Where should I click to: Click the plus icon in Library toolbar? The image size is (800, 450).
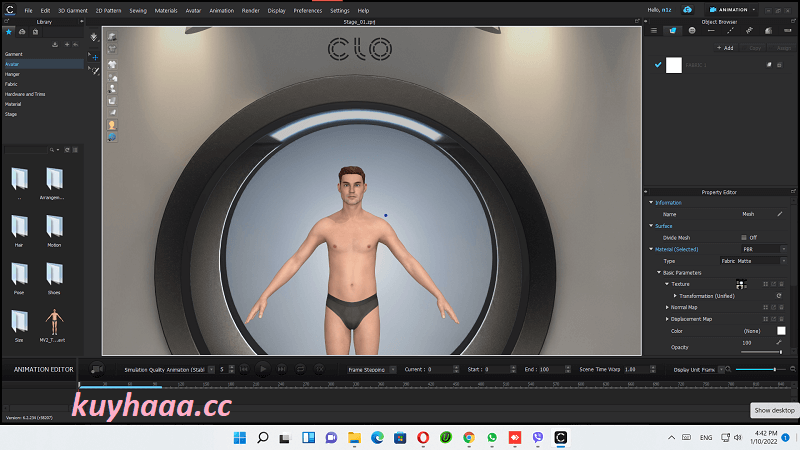(67, 44)
